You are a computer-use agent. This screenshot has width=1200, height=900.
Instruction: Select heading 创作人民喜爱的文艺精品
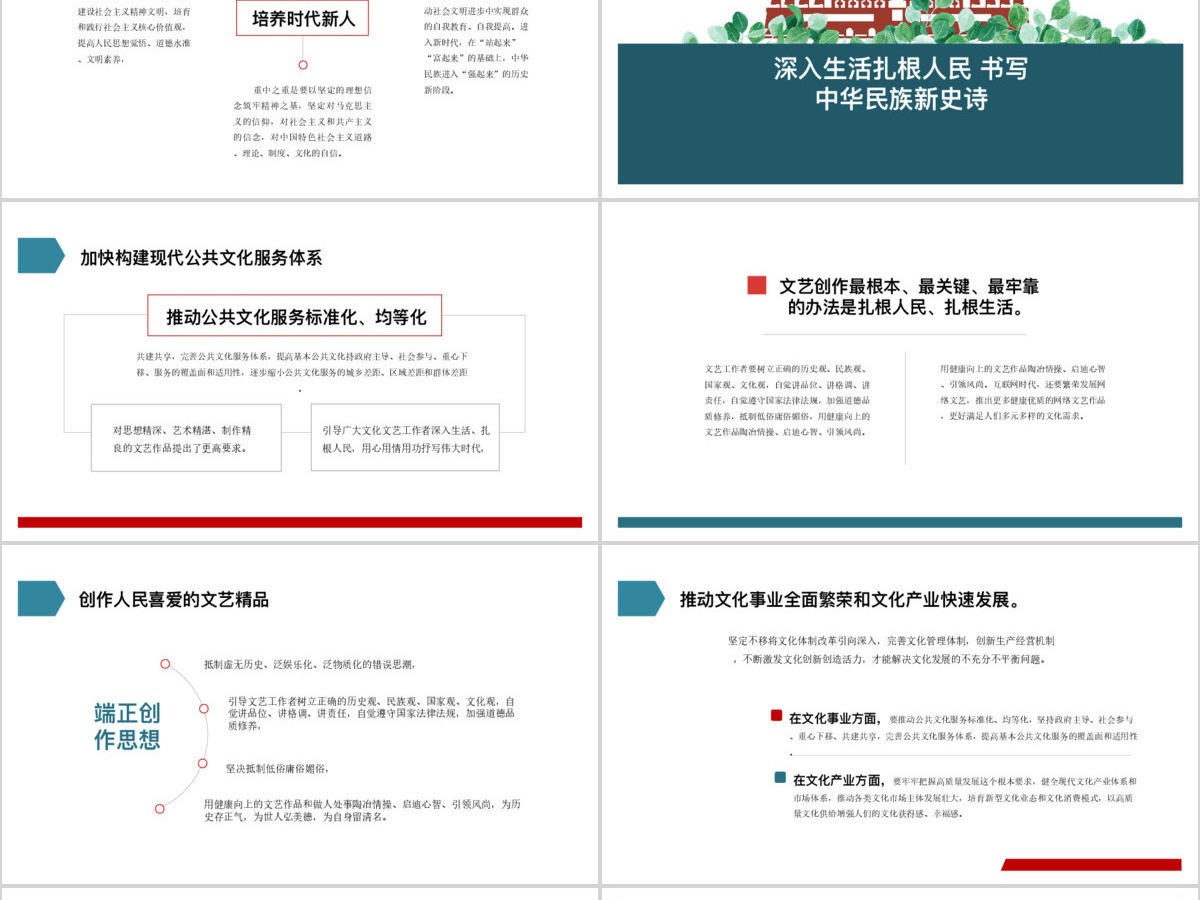coord(174,600)
